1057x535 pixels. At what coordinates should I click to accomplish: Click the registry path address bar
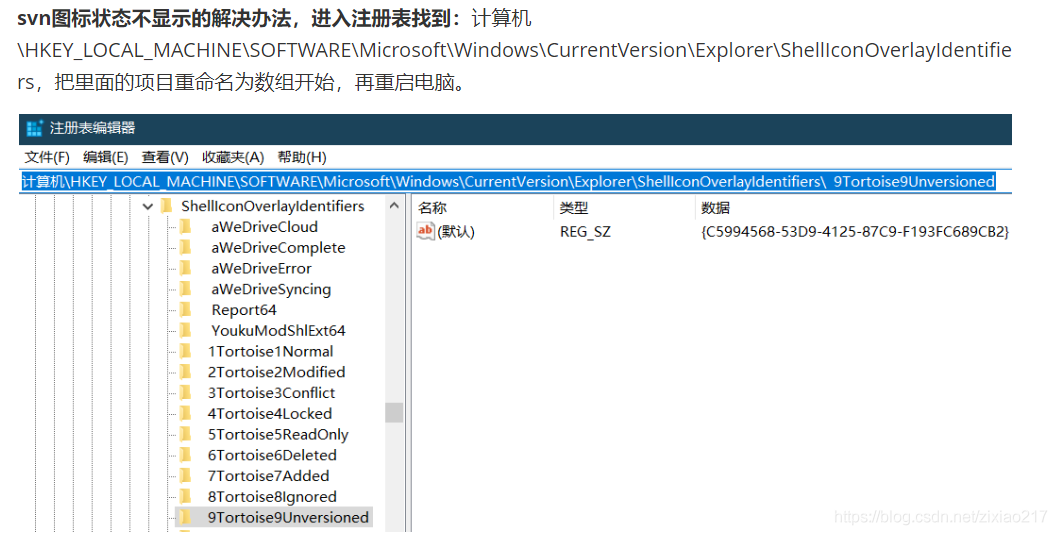510,181
